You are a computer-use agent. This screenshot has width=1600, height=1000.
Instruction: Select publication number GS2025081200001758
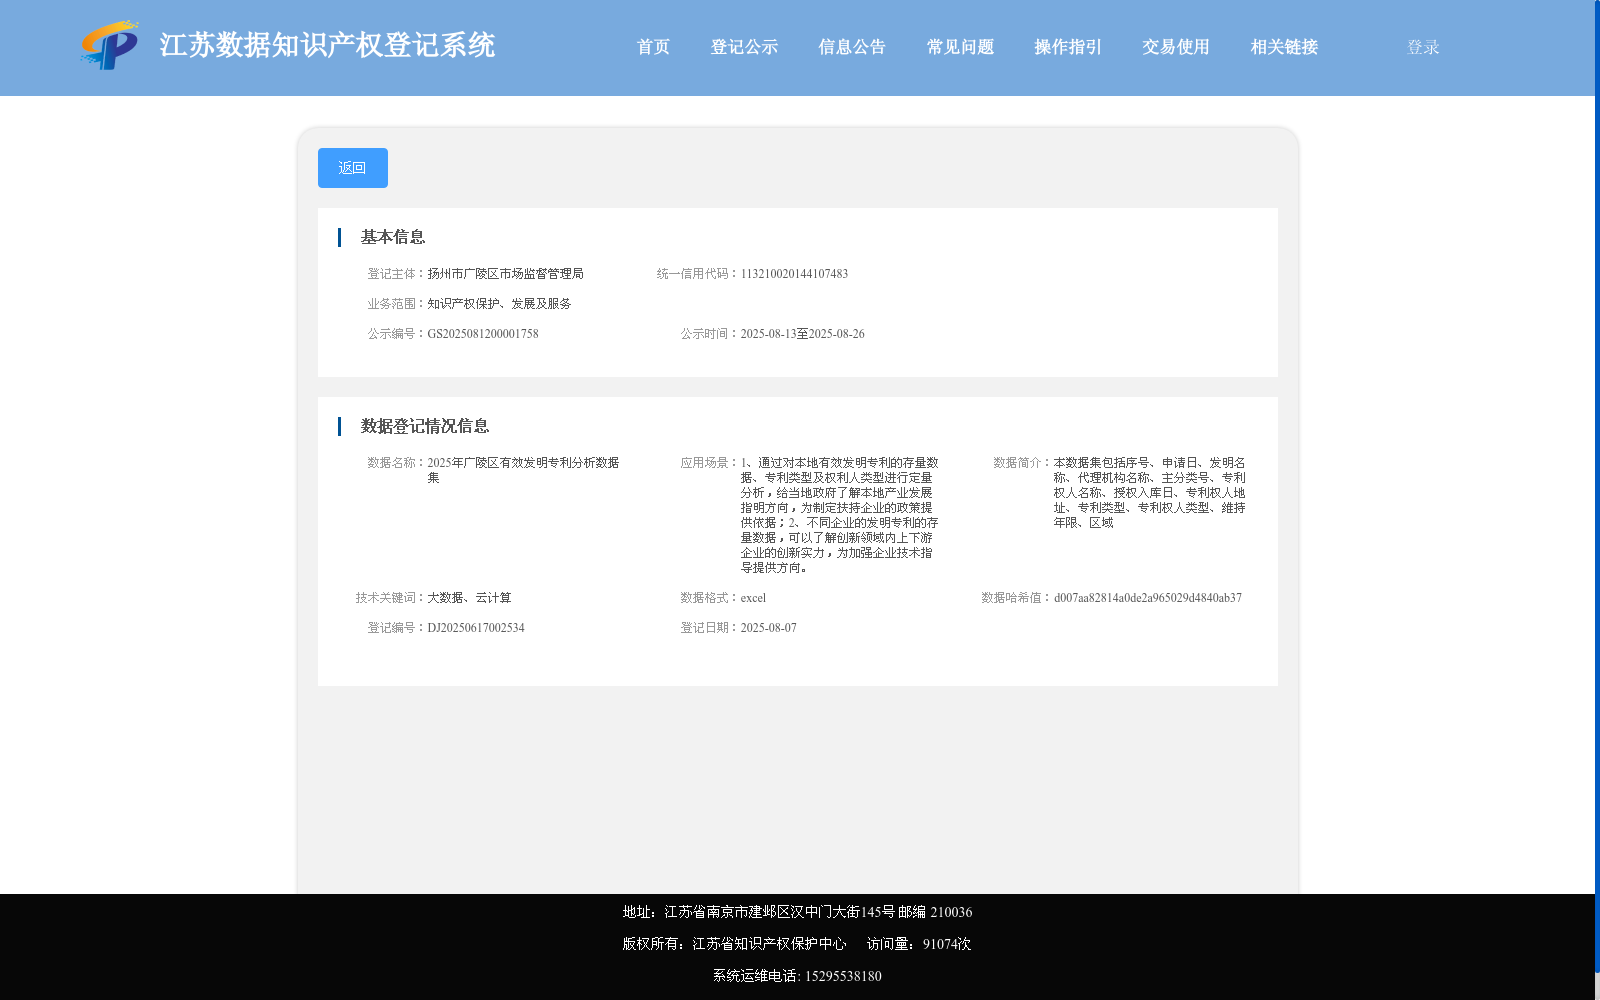pos(483,334)
